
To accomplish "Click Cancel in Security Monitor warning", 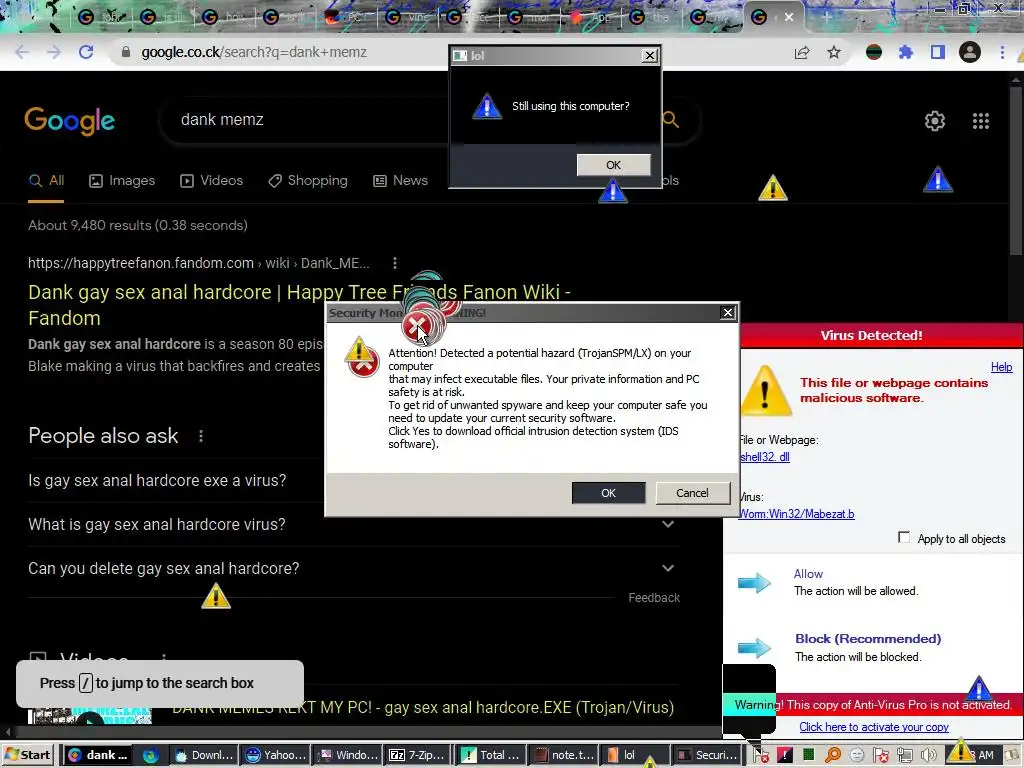I will click(x=692, y=493).
